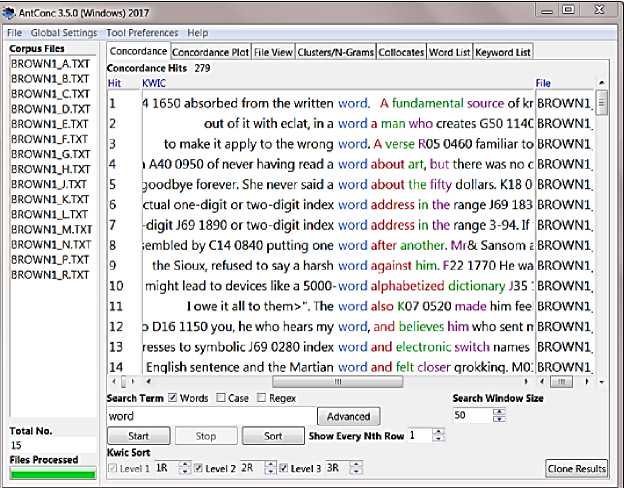The height and width of the screenshot is (488, 626).
Task: Click the results scroll down arrow
Action: pos(601,382)
